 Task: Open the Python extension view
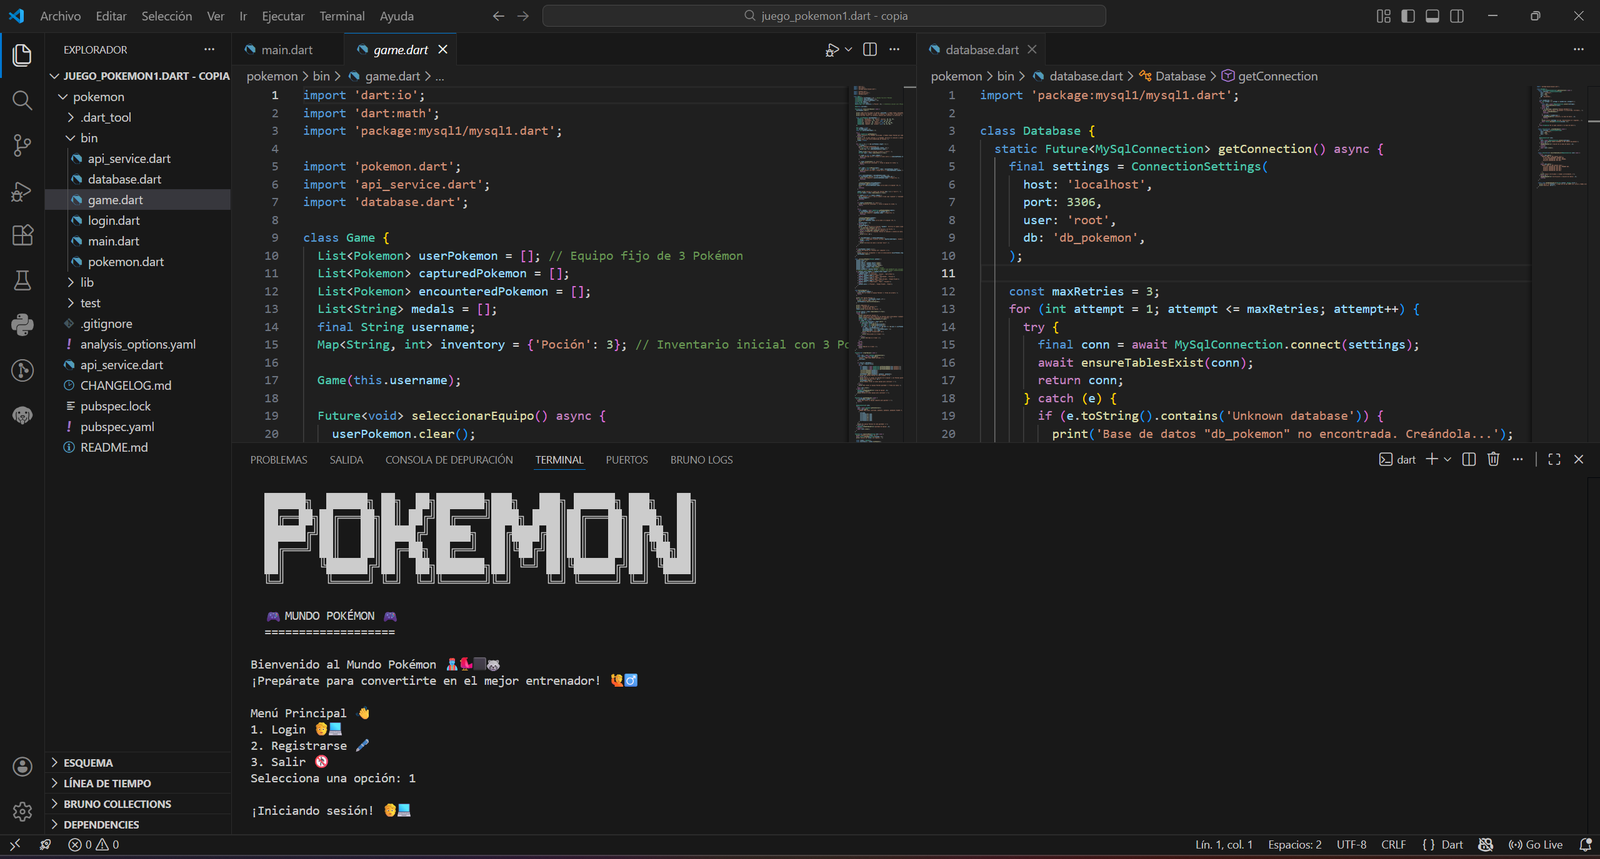point(22,325)
